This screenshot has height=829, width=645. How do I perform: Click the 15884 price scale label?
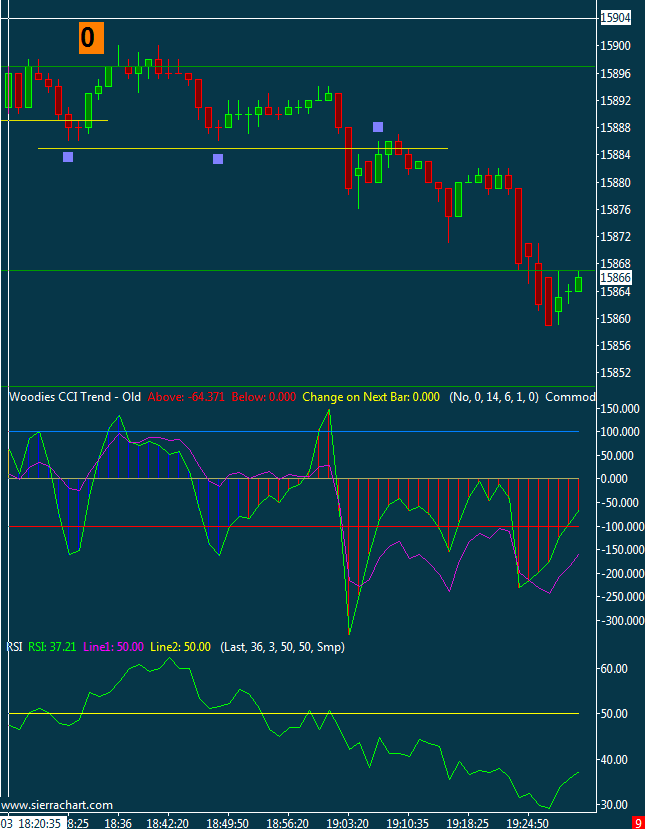pos(616,155)
